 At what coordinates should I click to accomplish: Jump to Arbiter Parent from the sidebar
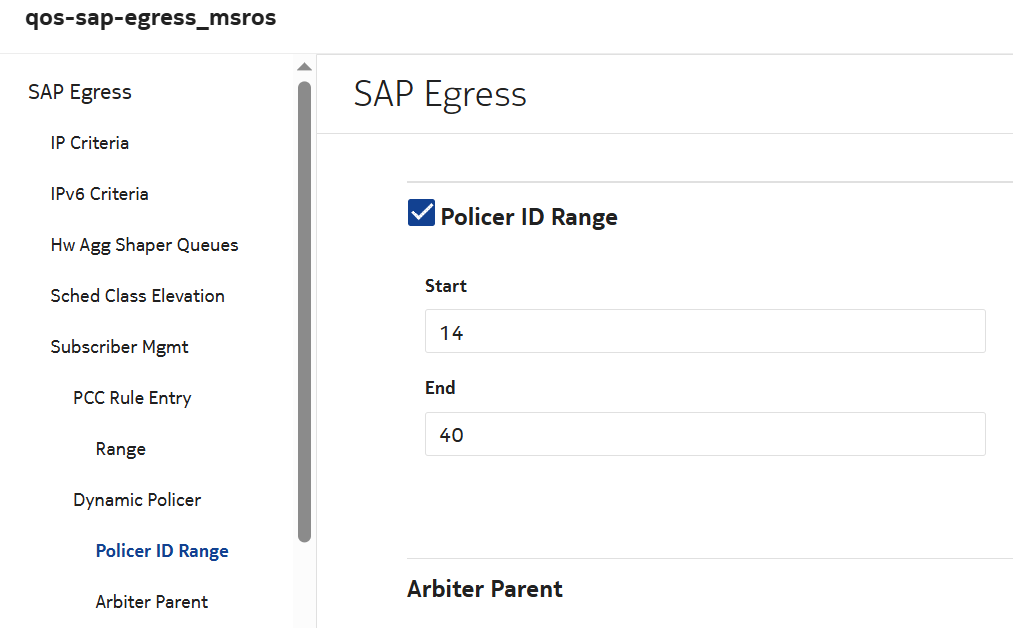152,602
